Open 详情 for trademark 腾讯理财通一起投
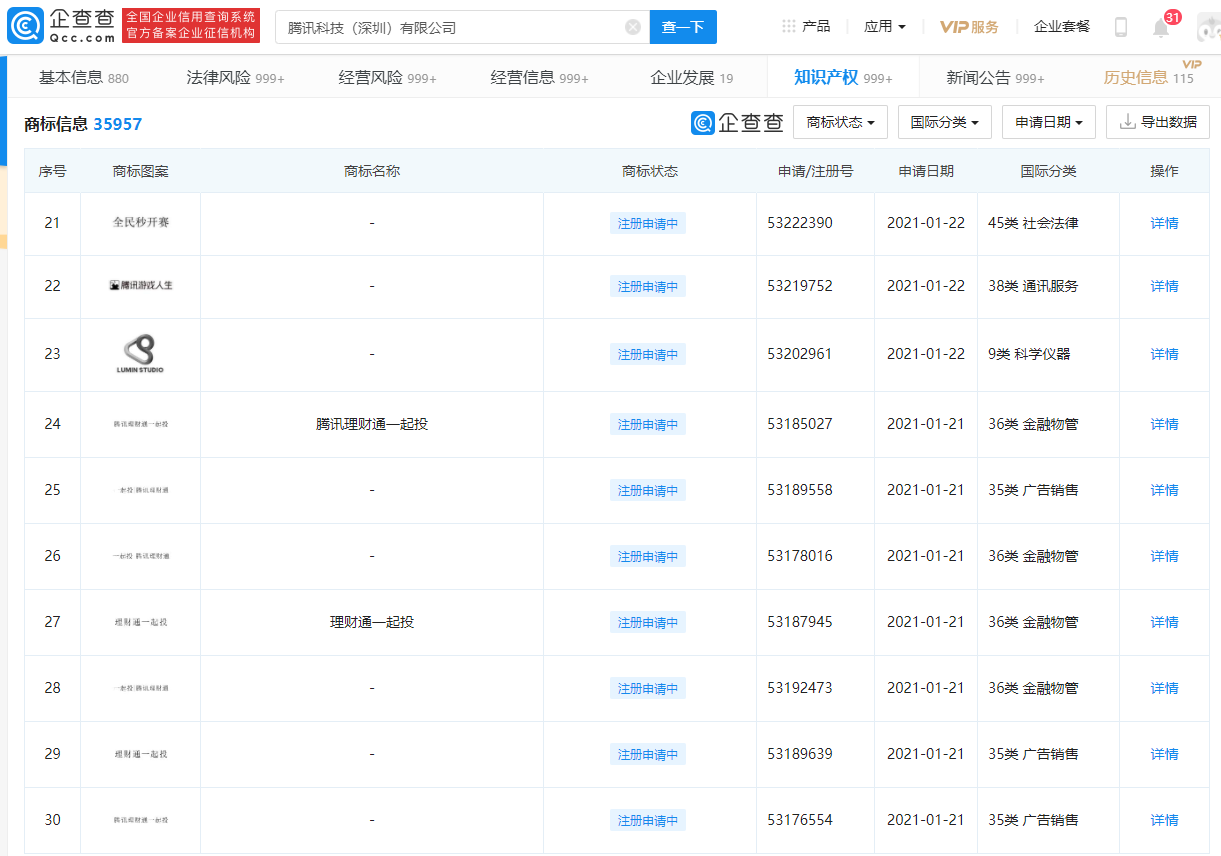The image size is (1221, 856). coord(1163,423)
